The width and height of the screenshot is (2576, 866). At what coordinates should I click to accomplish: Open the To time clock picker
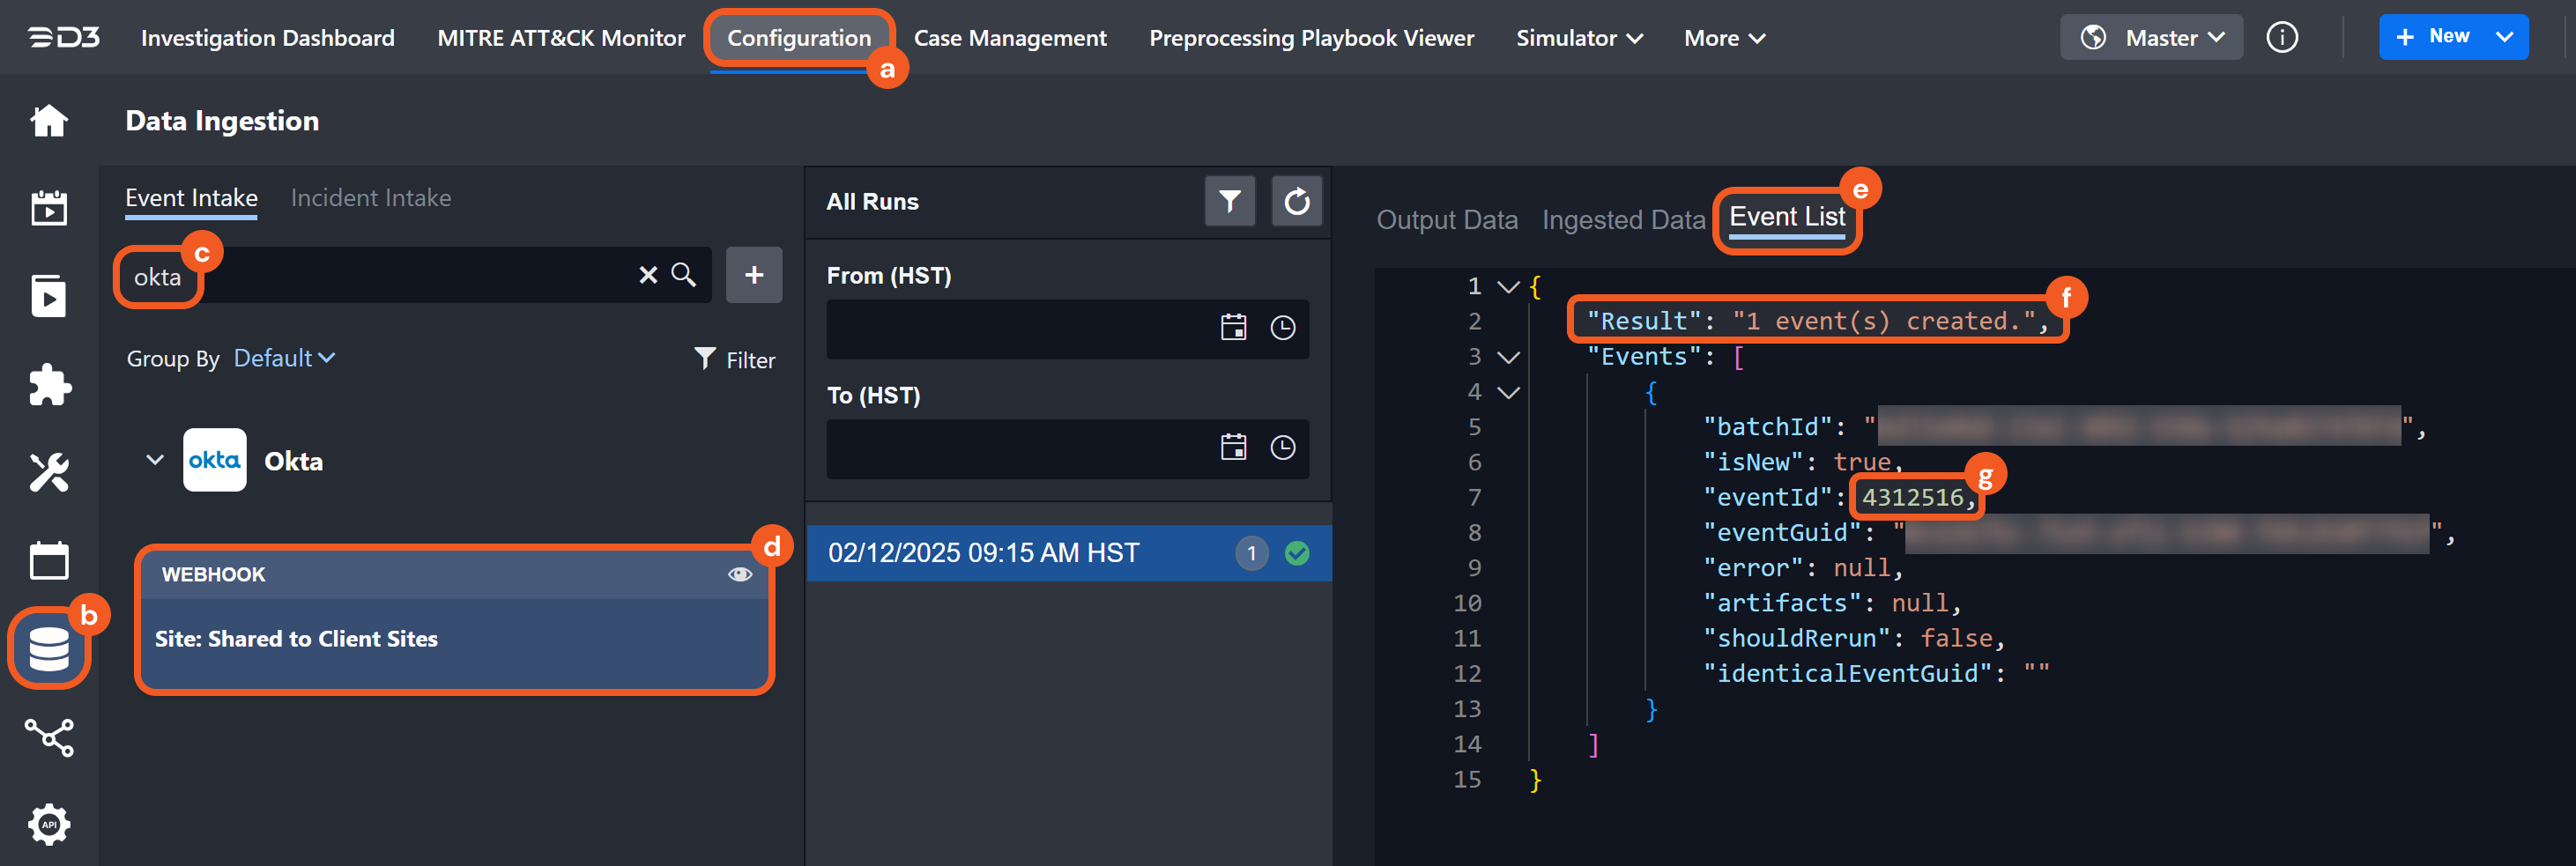1282,447
